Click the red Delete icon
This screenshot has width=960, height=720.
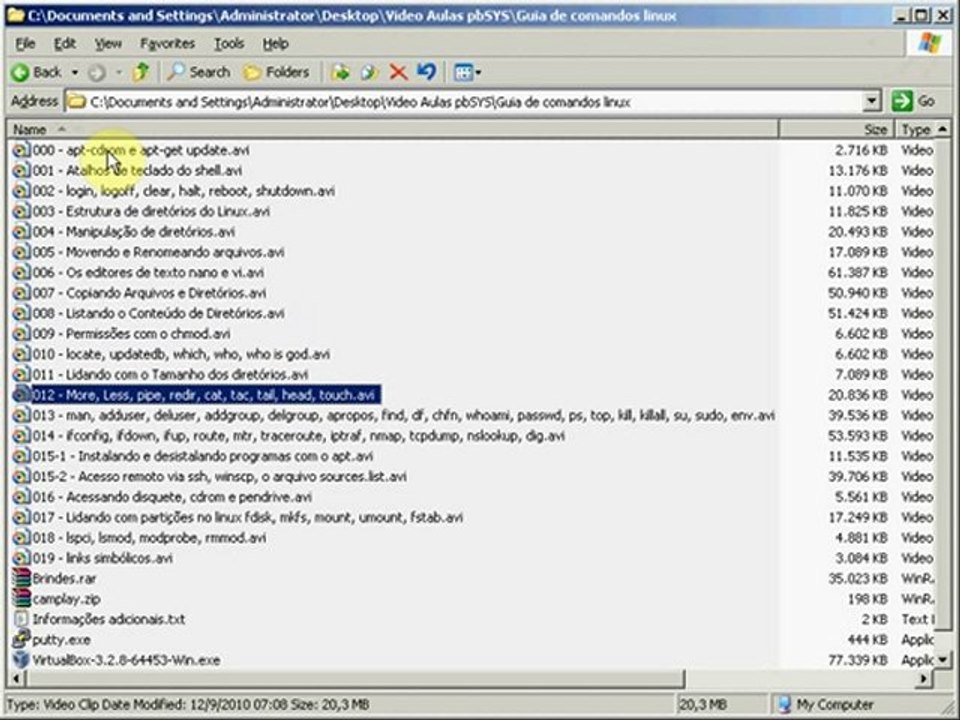click(399, 72)
